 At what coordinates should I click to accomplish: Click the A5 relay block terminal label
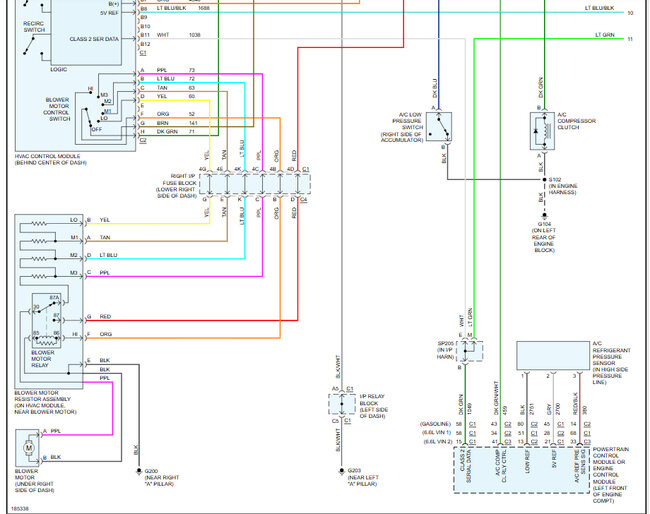[335, 389]
